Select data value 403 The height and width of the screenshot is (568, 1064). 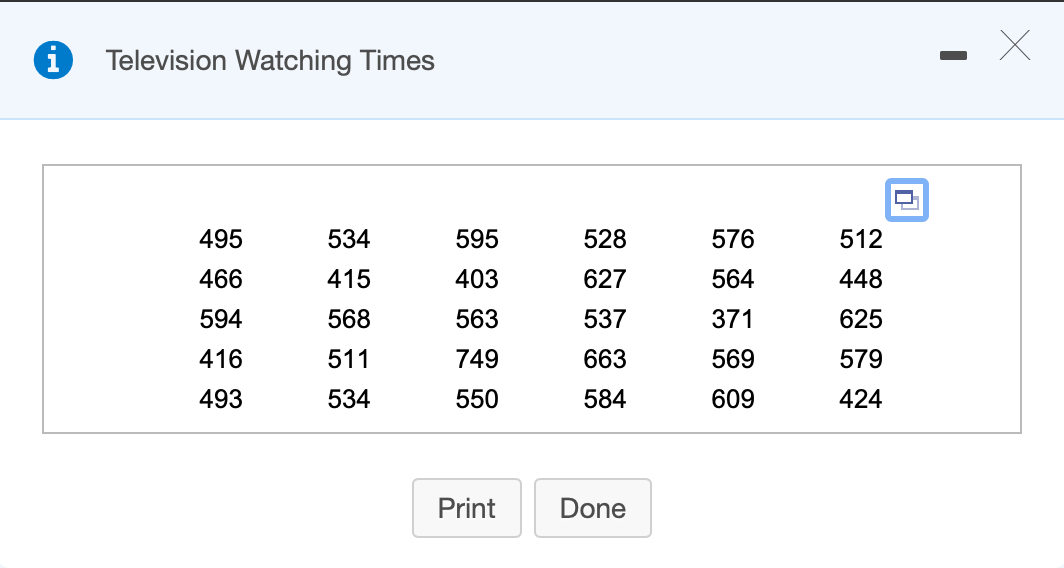477,279
